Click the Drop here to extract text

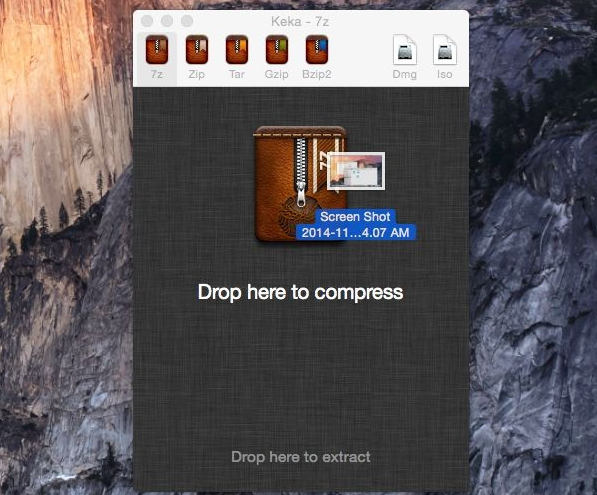pyautogui.click(x=301, y=457)
